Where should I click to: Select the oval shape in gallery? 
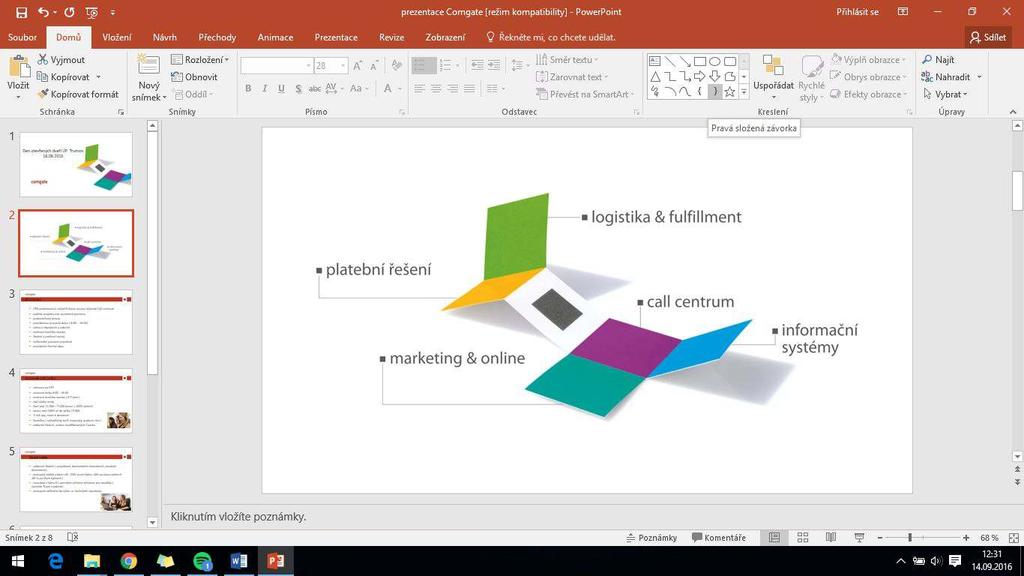(x=714, y=61)
